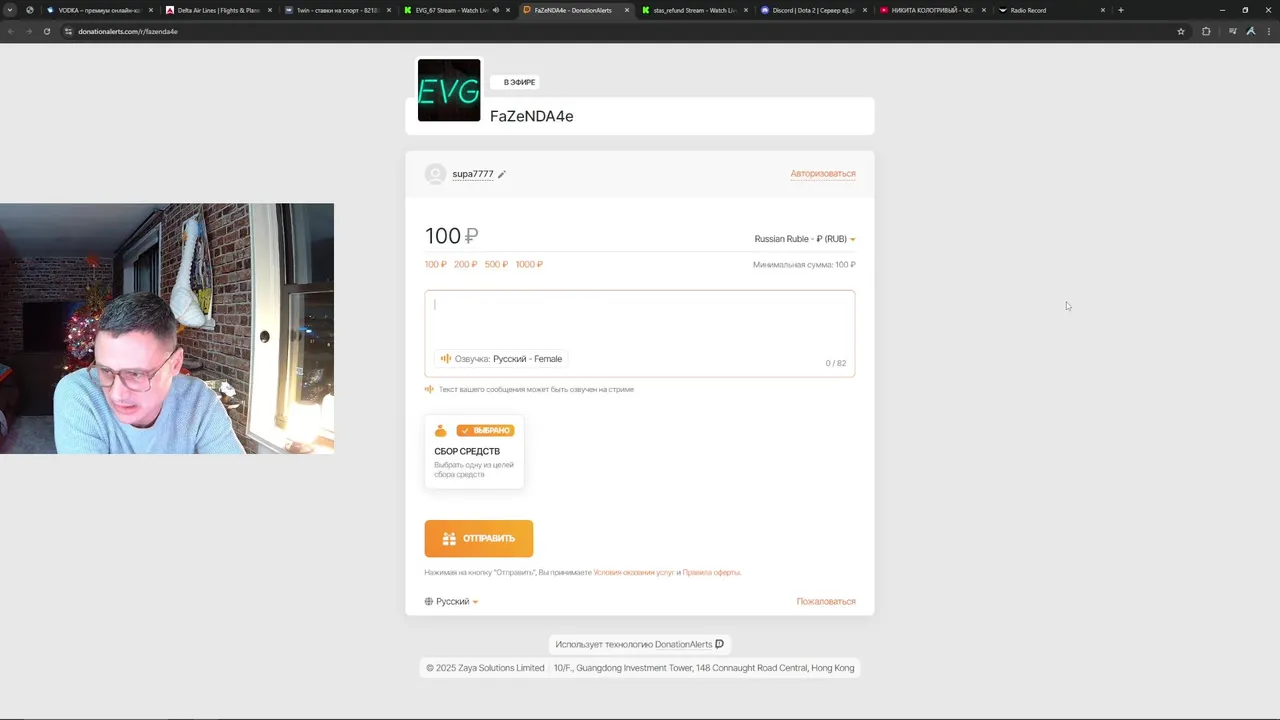Image resolution: width=1280 pixels, height=720 pixels.
Task: Open the Условия оказания услуг link
Action: click(634, 573)
